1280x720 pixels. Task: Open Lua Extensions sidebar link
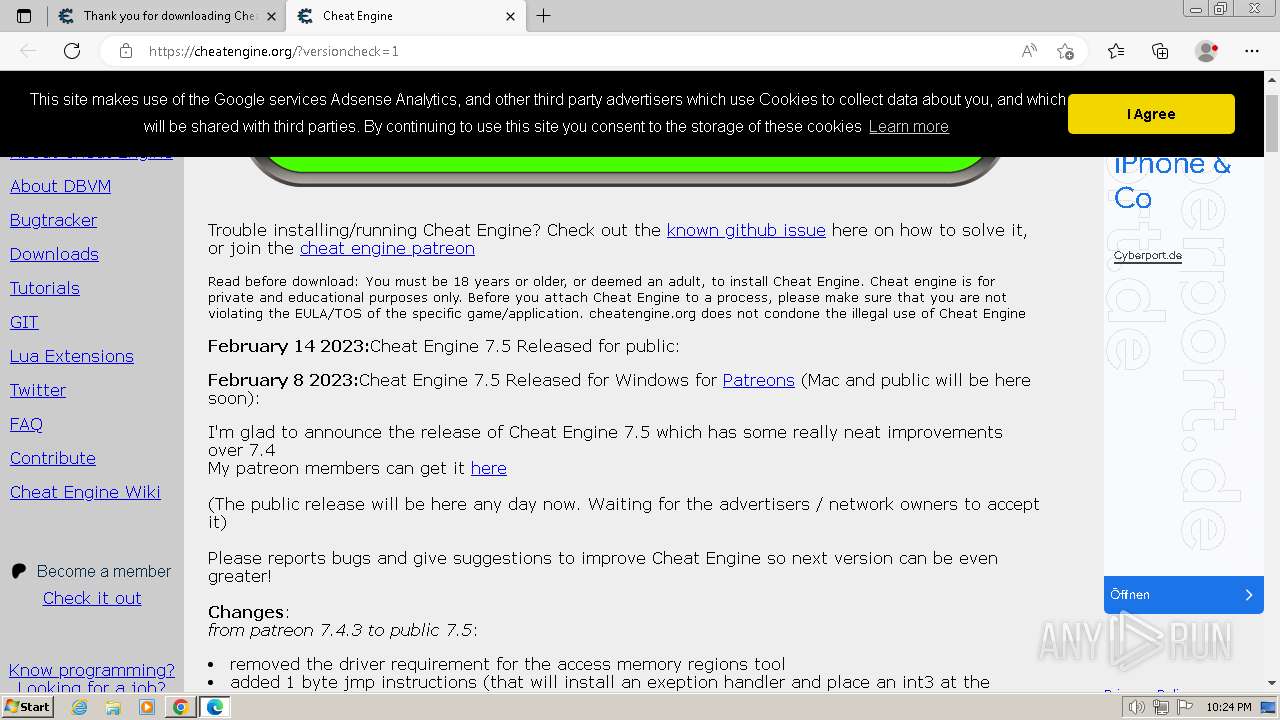tap(71, 356)
